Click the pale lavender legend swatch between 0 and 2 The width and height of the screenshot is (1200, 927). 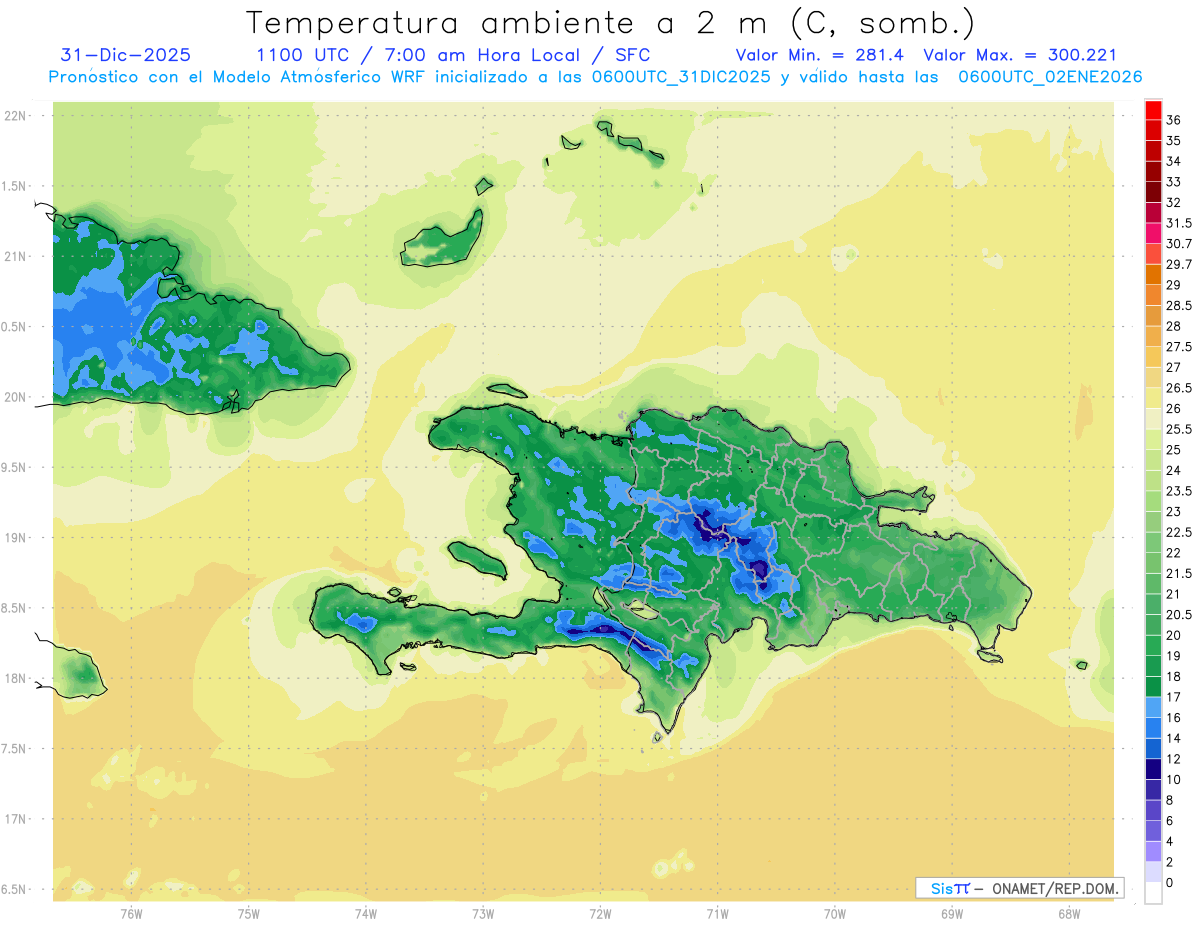[1153, 872]
